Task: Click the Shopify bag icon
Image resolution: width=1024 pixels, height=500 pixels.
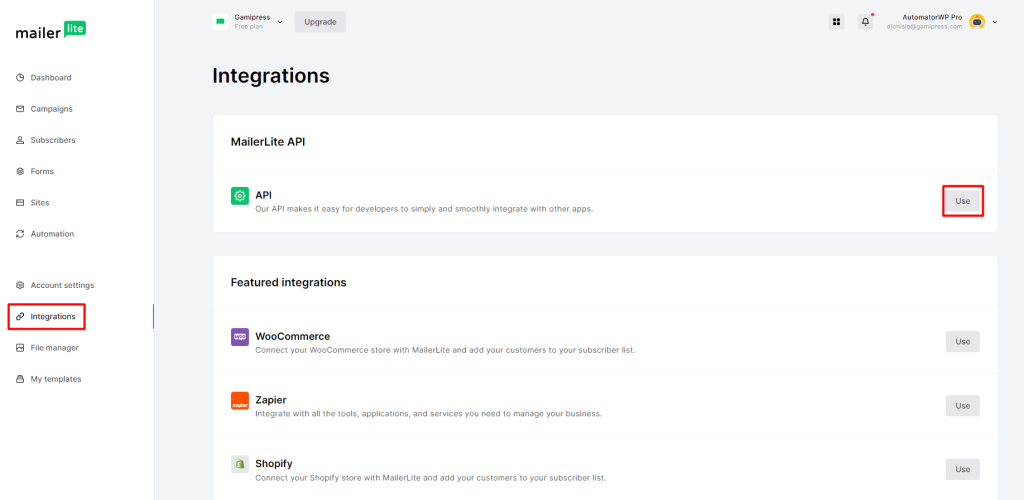Action: coord(240,465)
